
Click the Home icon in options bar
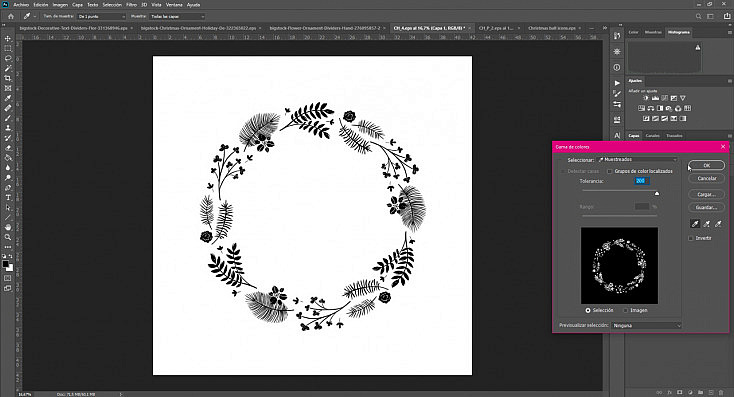(x=11, y=16)
